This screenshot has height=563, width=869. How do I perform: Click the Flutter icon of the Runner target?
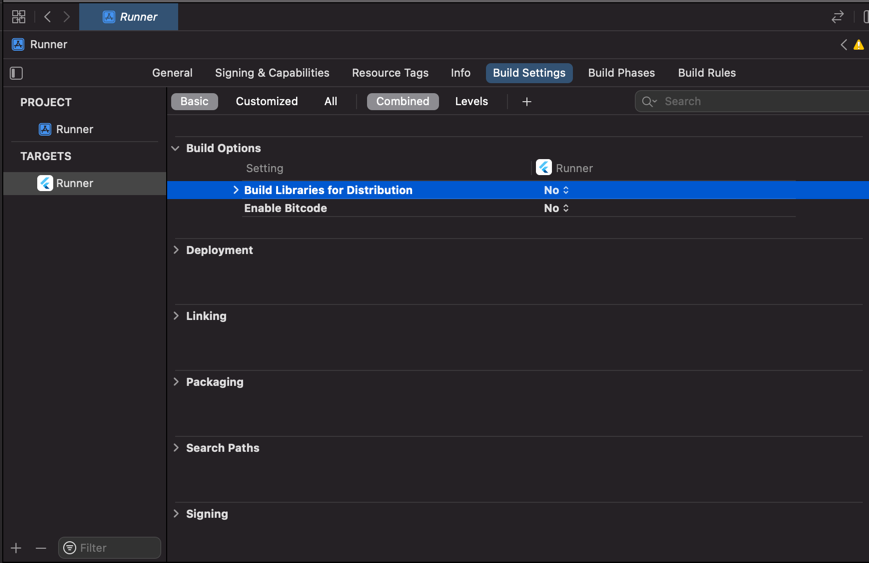tap(45, 183)
